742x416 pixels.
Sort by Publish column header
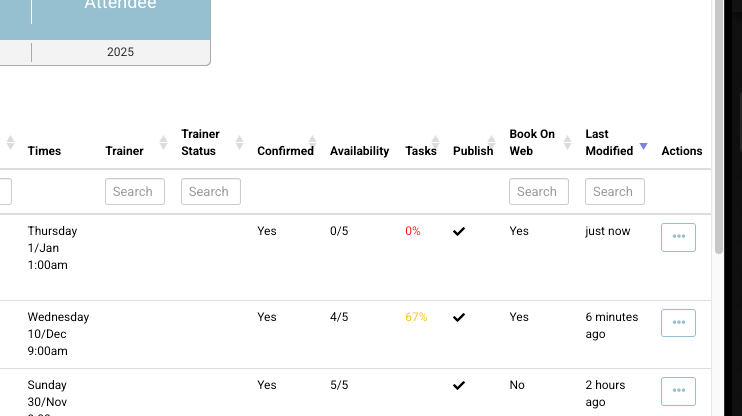(x=473, y=151)
